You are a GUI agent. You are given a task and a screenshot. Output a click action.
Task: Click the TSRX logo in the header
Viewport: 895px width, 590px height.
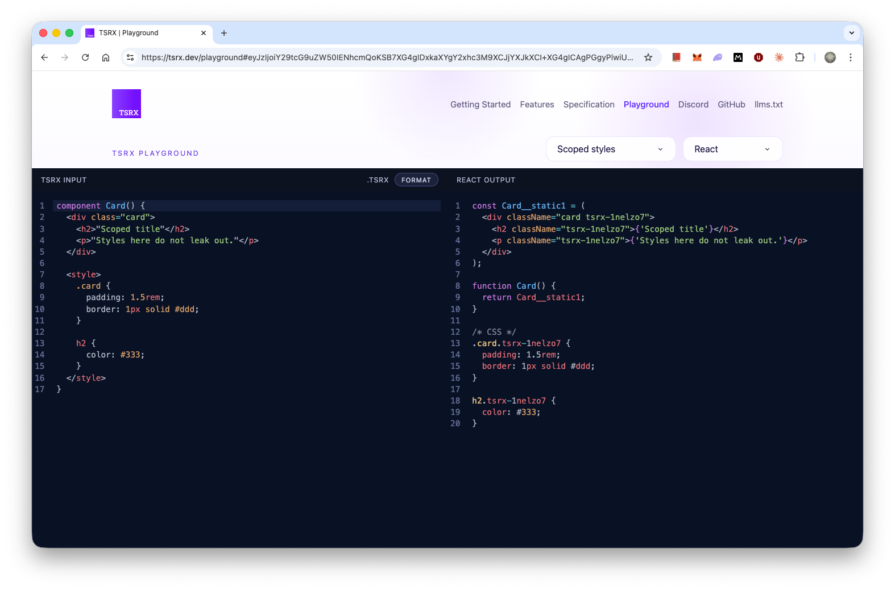[126, 104]
